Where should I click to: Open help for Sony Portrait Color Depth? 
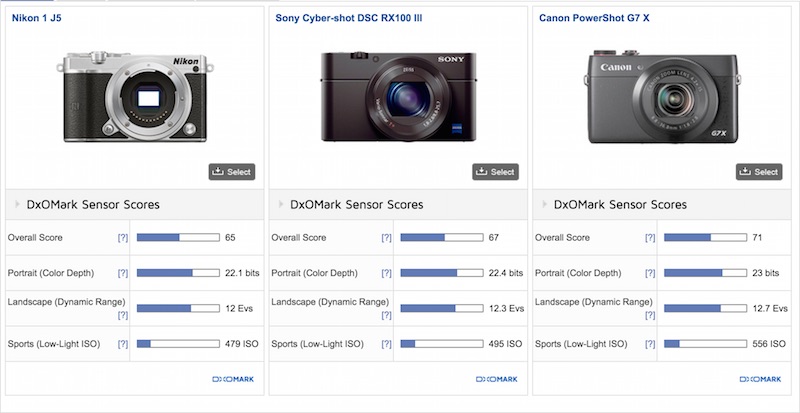pyautogui.click(x=386, y=273)
